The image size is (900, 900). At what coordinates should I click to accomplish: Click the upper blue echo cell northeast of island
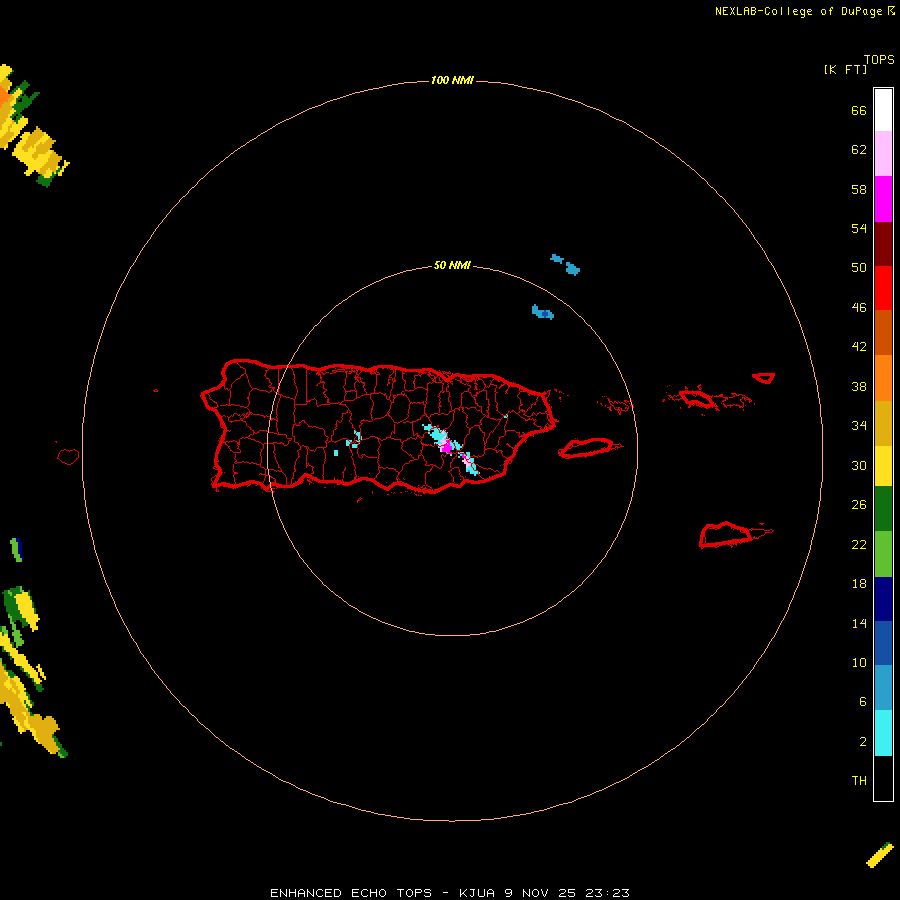click(x=566, y=265)
